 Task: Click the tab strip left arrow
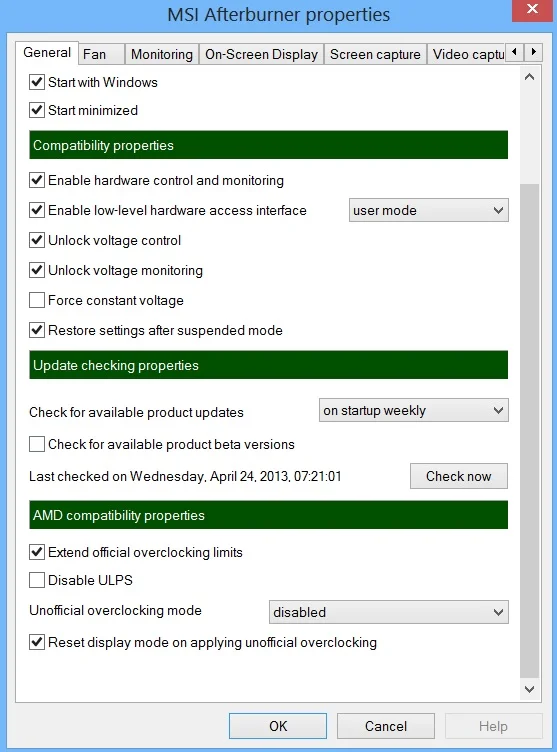pos(515,52)
